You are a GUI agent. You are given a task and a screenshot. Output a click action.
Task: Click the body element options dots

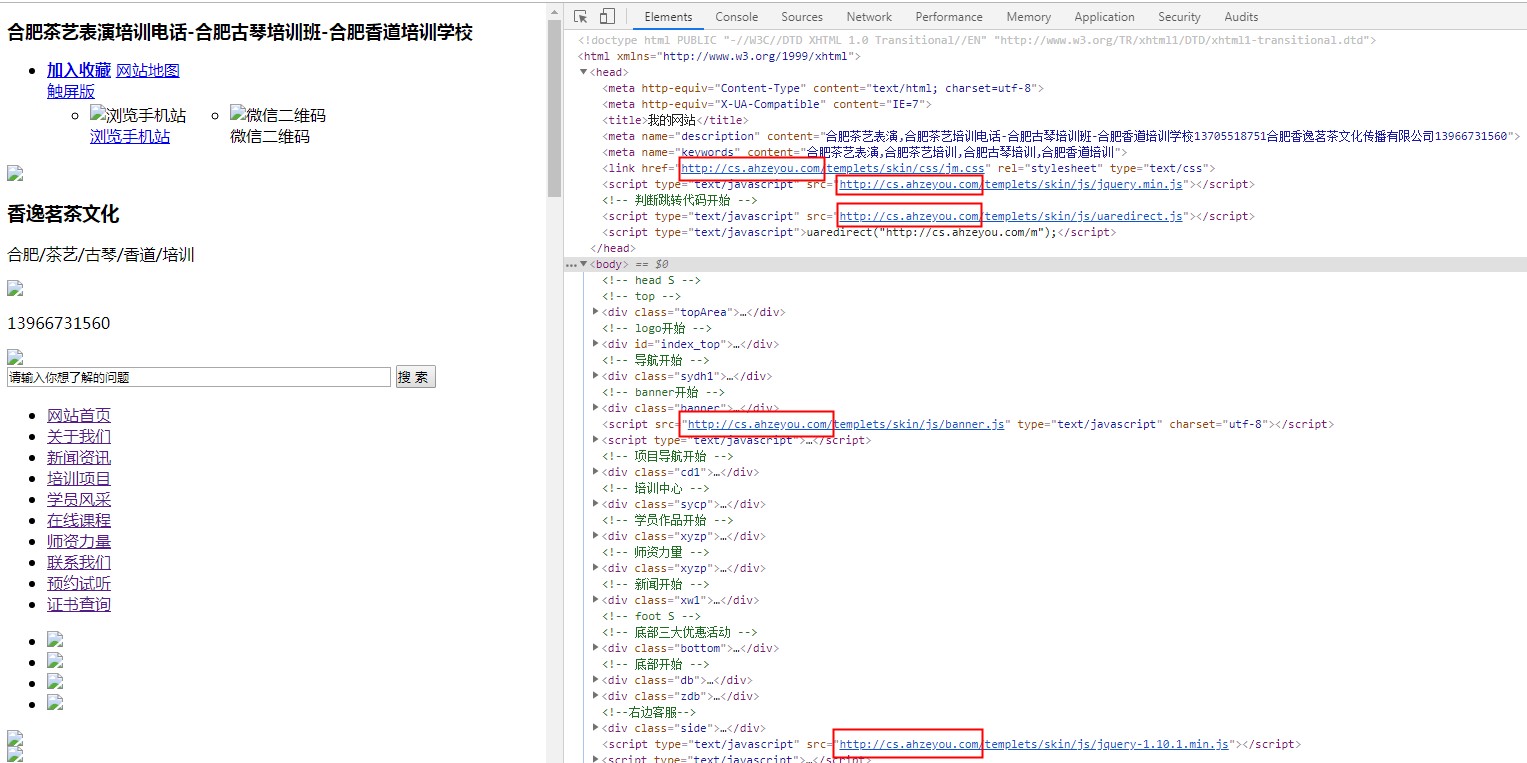[570, 264]
